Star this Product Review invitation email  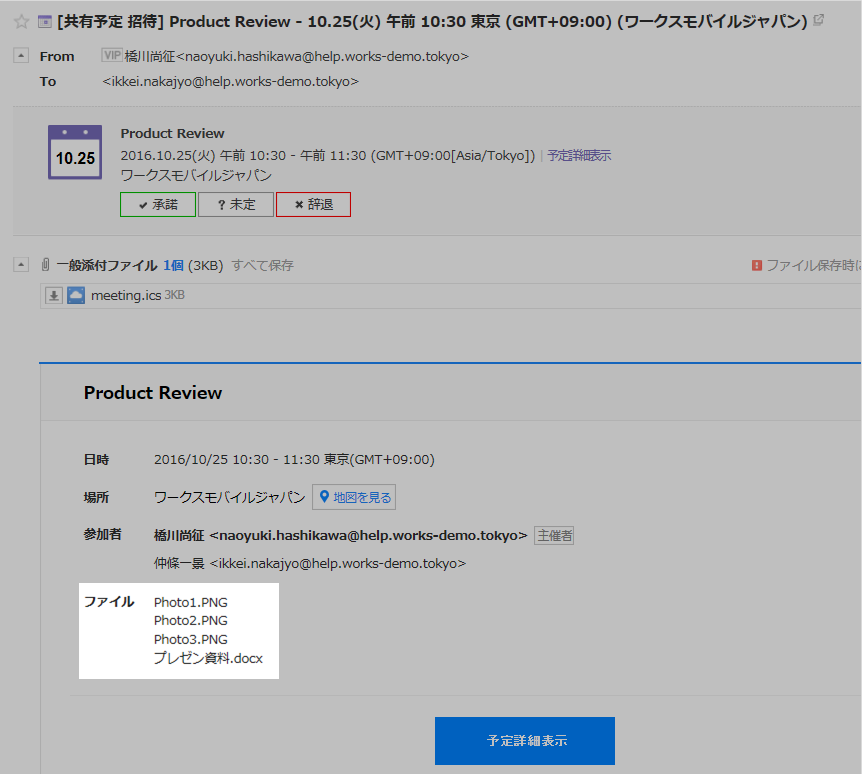21,21
